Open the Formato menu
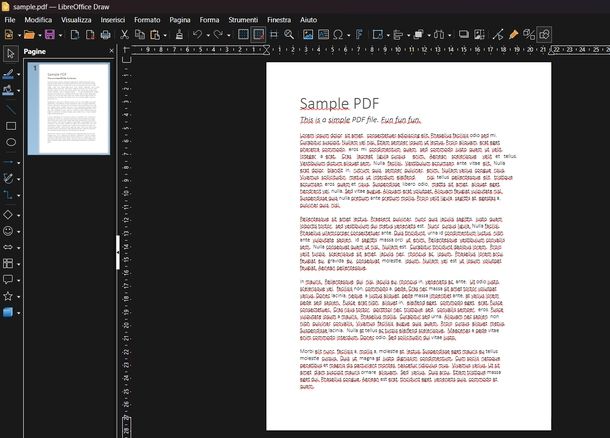Screen dimensions: 610x438 click(147, 20)
